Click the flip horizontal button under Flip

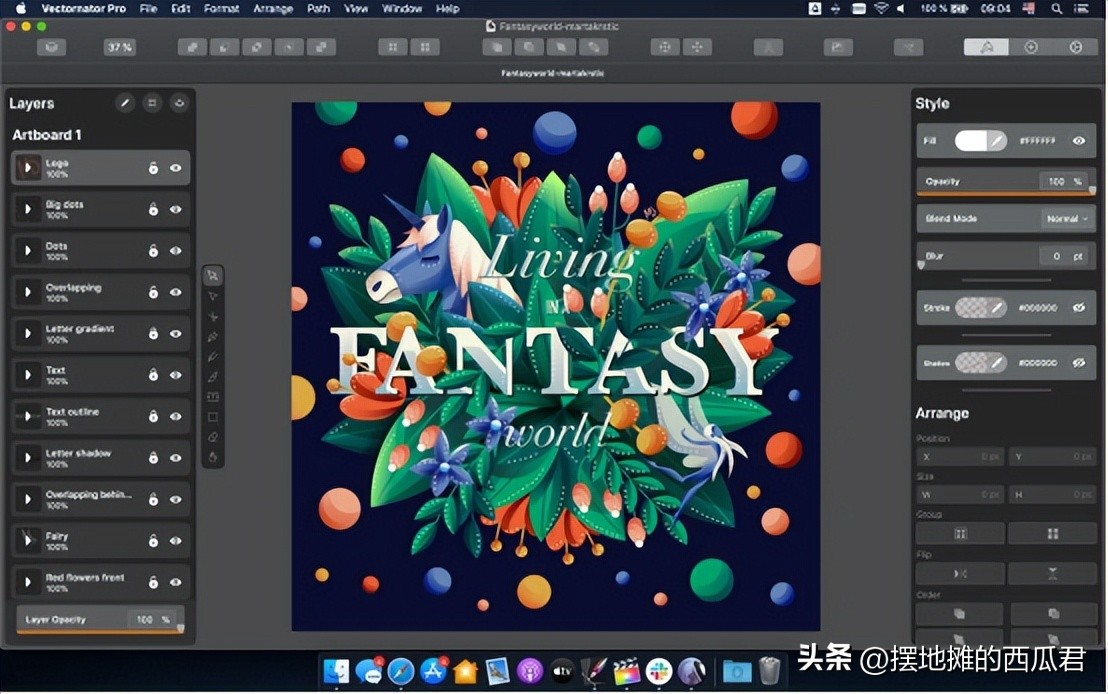[959, 572]
